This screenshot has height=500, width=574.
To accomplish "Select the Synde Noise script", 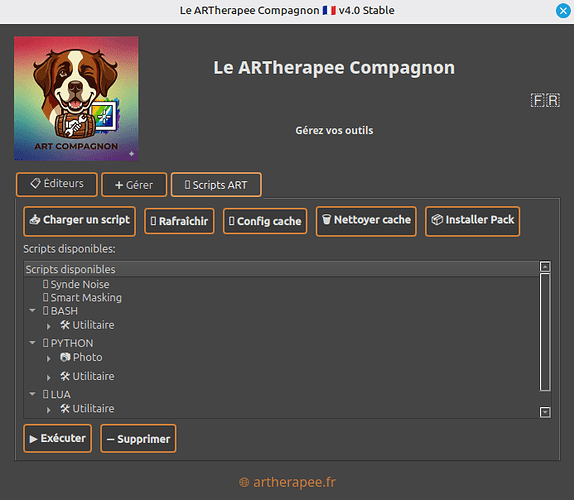I will coord(76,284).
